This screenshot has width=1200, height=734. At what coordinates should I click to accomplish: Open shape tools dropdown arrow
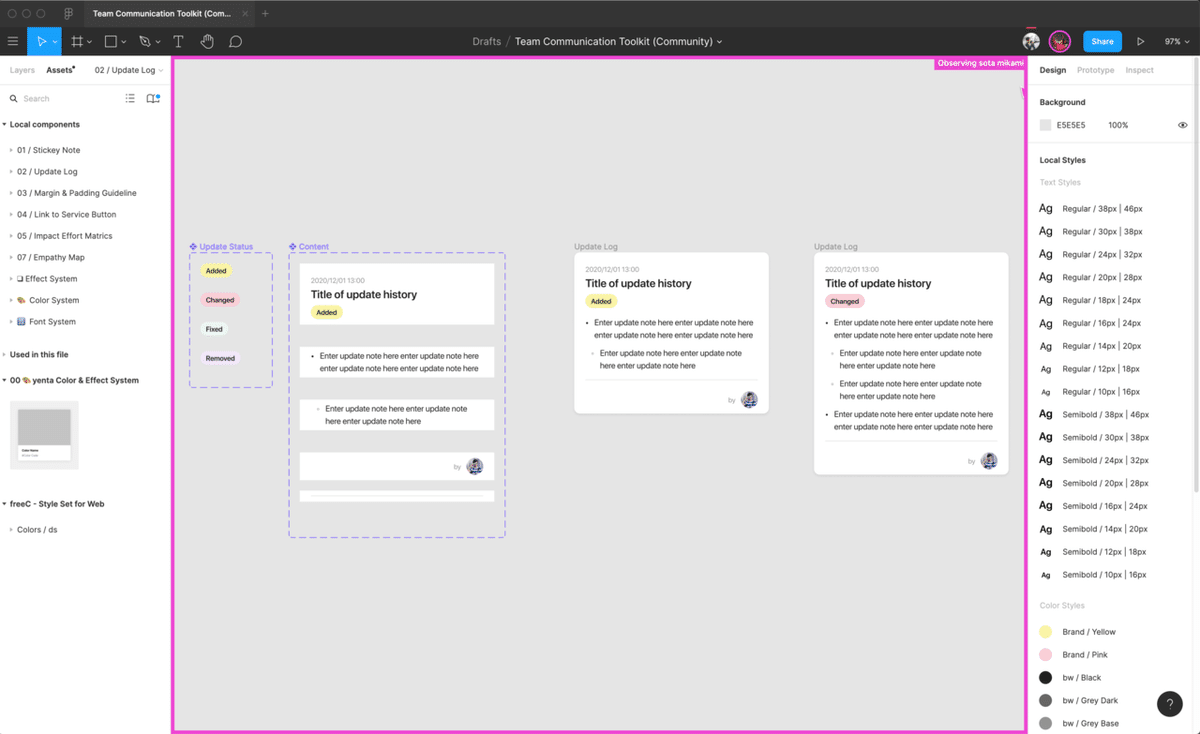click(x=124, y=42)
